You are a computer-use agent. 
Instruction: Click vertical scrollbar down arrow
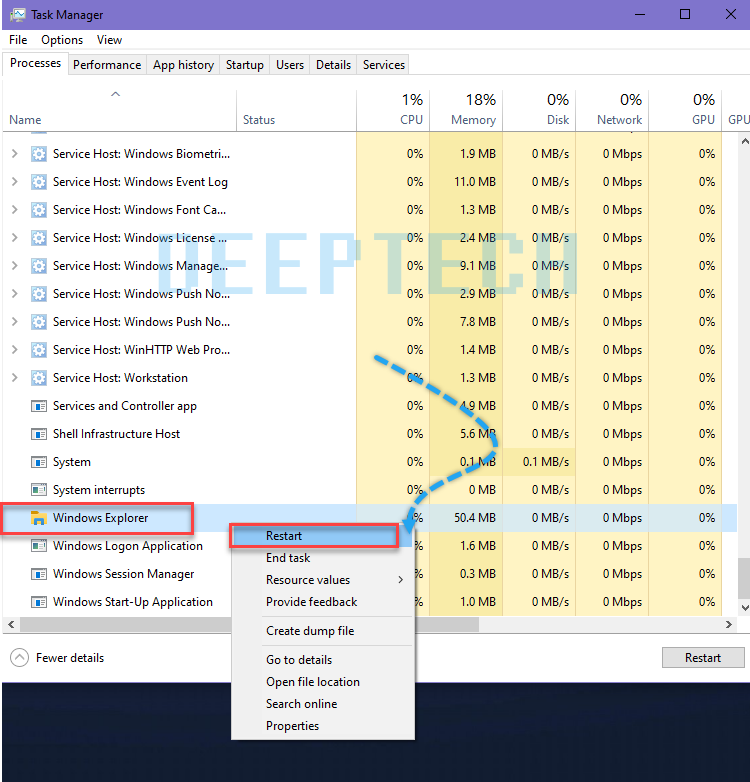coord(744,608)
